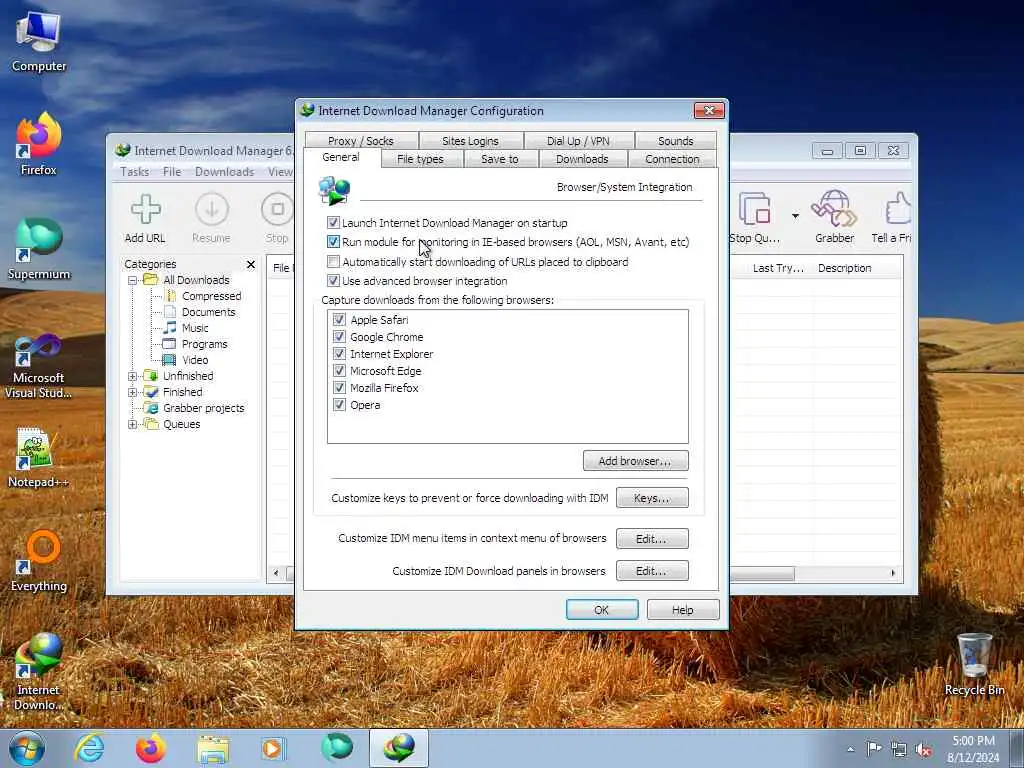Click the volume muted tray icon
This screenshot has height=768, width=1024.
pyautogui.click(x=923, y=750)
